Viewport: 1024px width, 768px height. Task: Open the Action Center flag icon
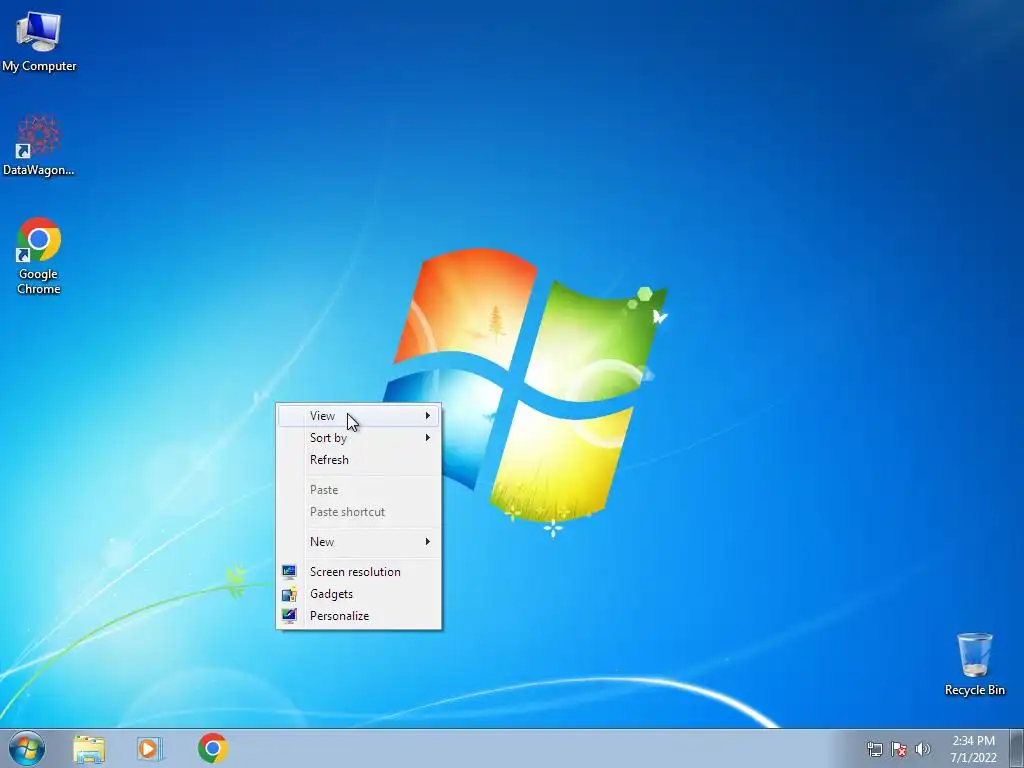(x=899, y=749)
